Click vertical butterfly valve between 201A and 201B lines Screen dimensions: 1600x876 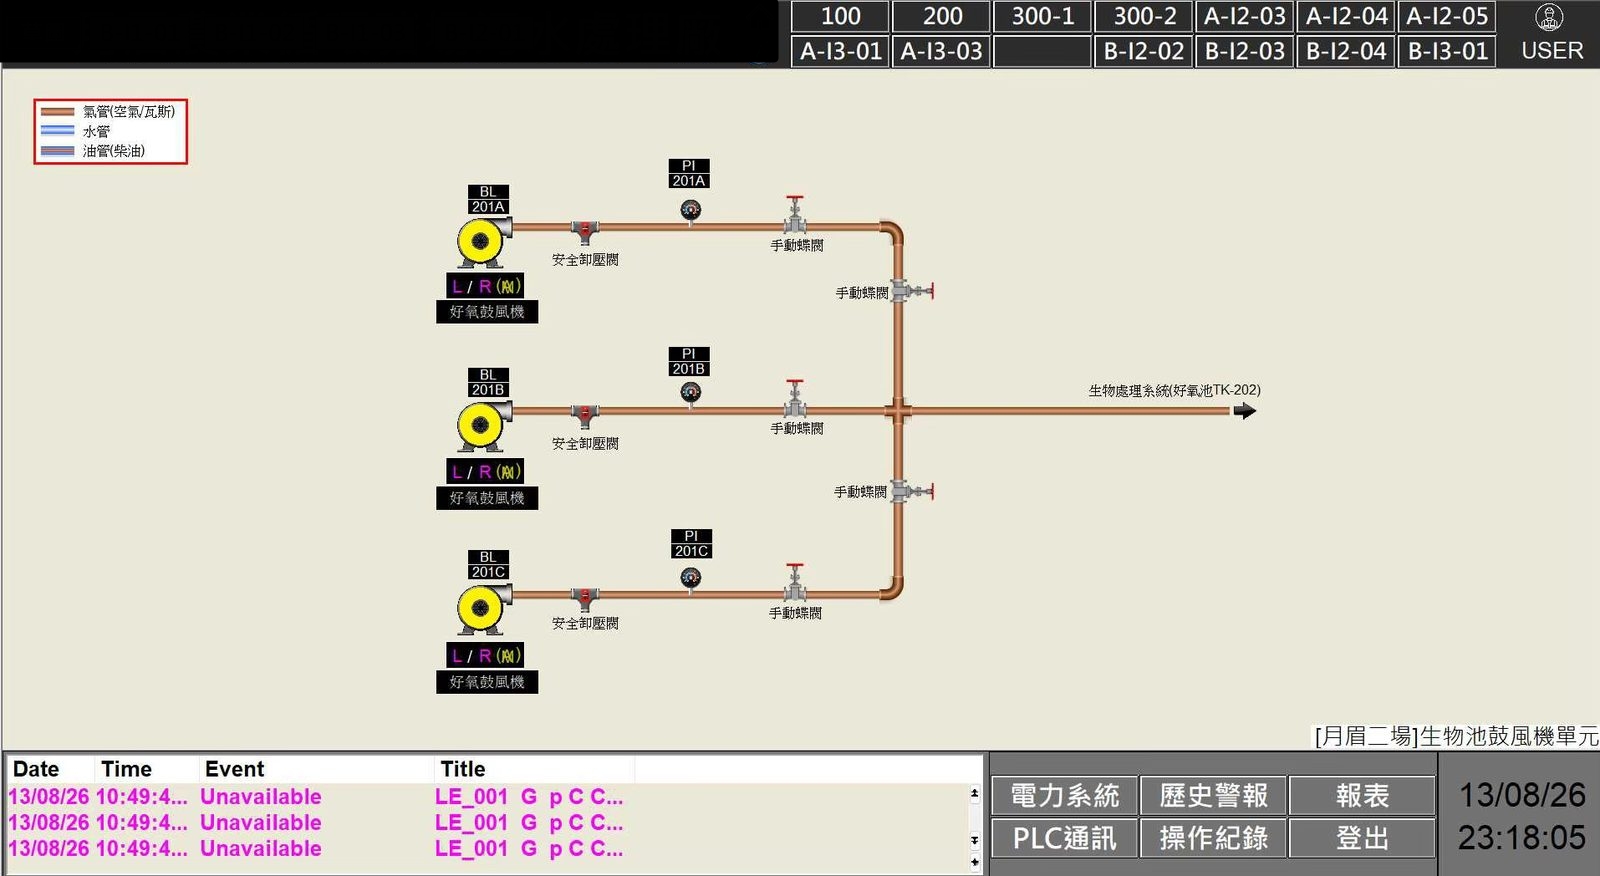(911, 291)
